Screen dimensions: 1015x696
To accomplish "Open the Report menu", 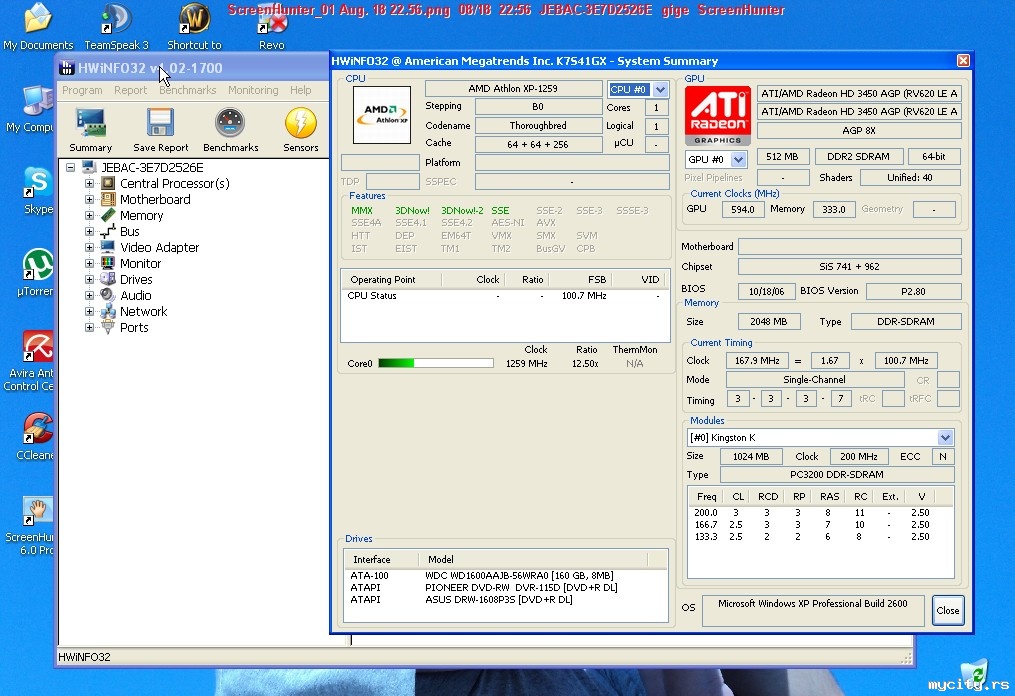I will pos(130,90).
